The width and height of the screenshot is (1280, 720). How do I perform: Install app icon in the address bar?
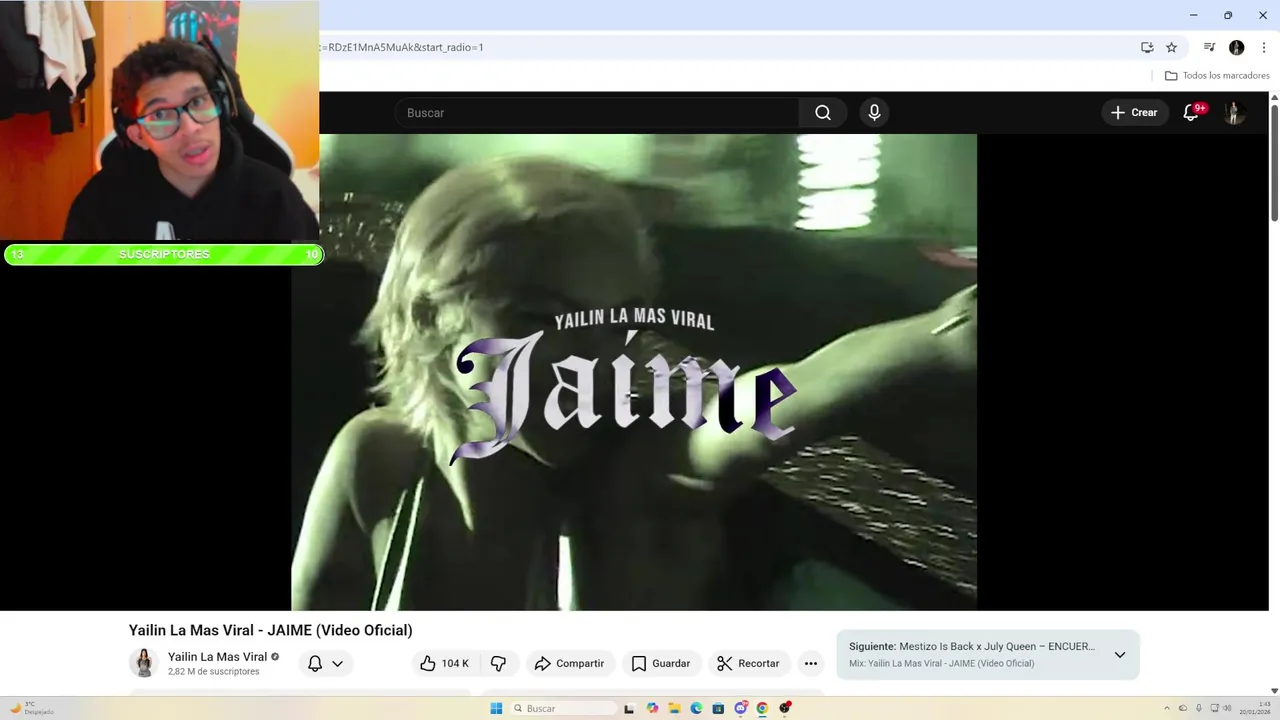coord(1147,47)
